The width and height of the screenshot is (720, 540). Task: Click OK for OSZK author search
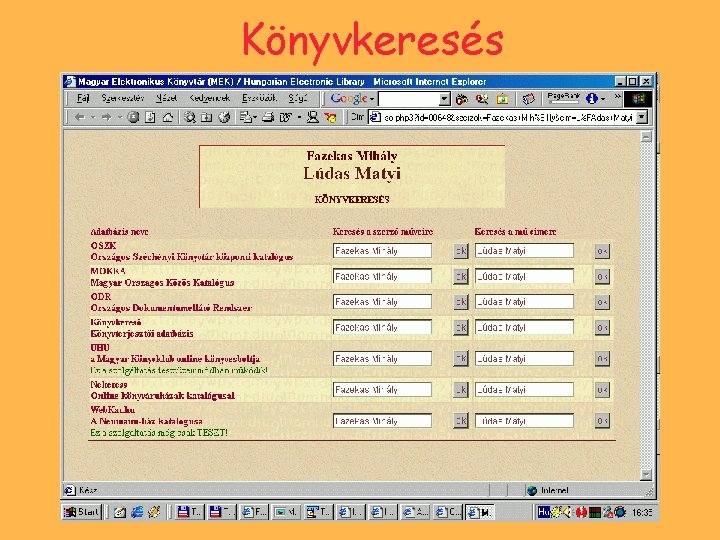461,251
